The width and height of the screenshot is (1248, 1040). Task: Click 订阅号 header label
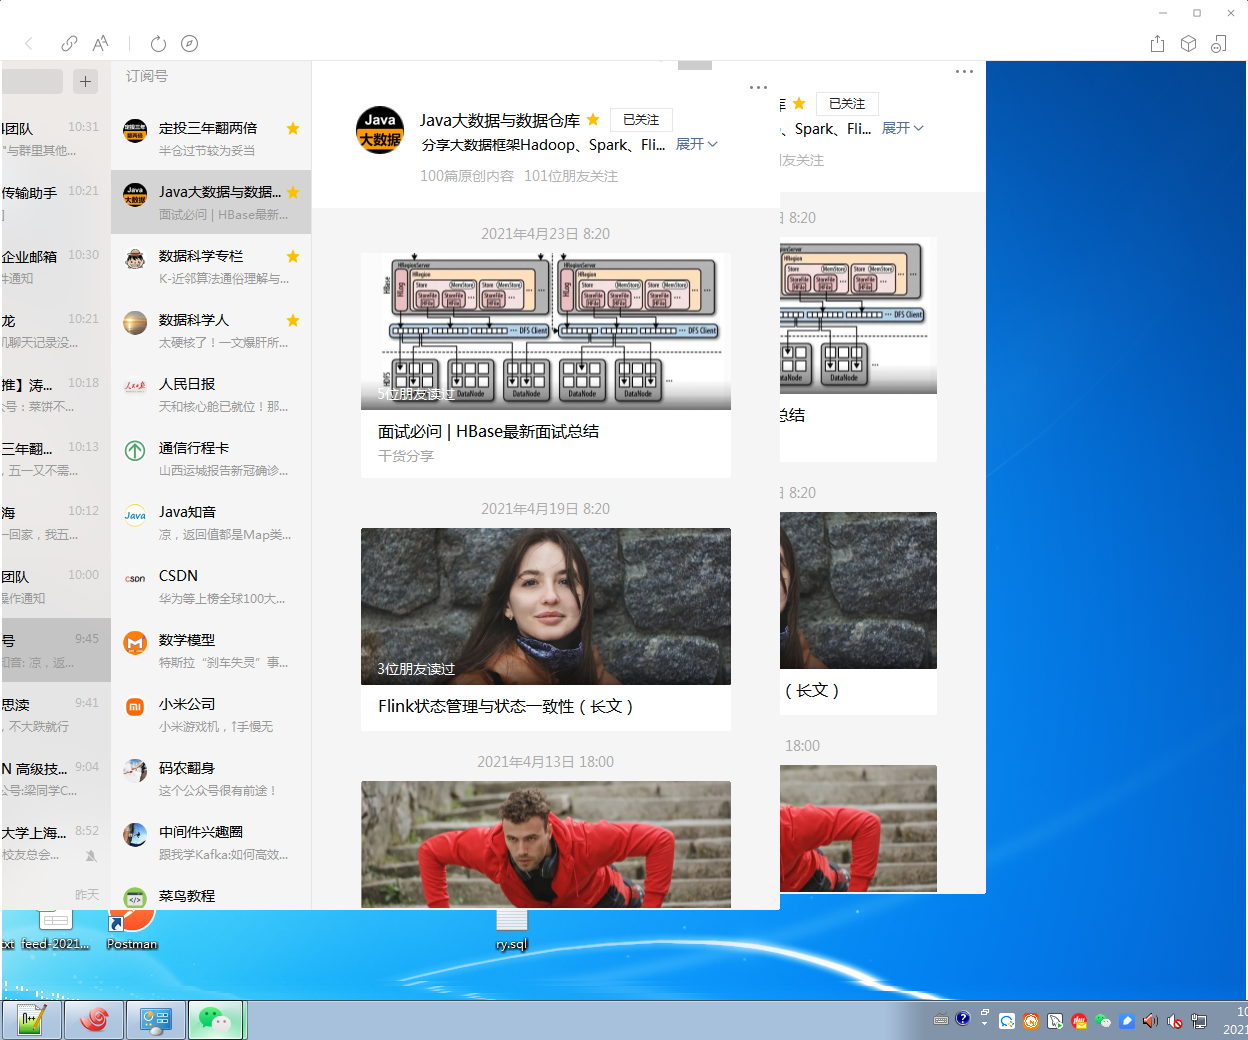[147, 76]
